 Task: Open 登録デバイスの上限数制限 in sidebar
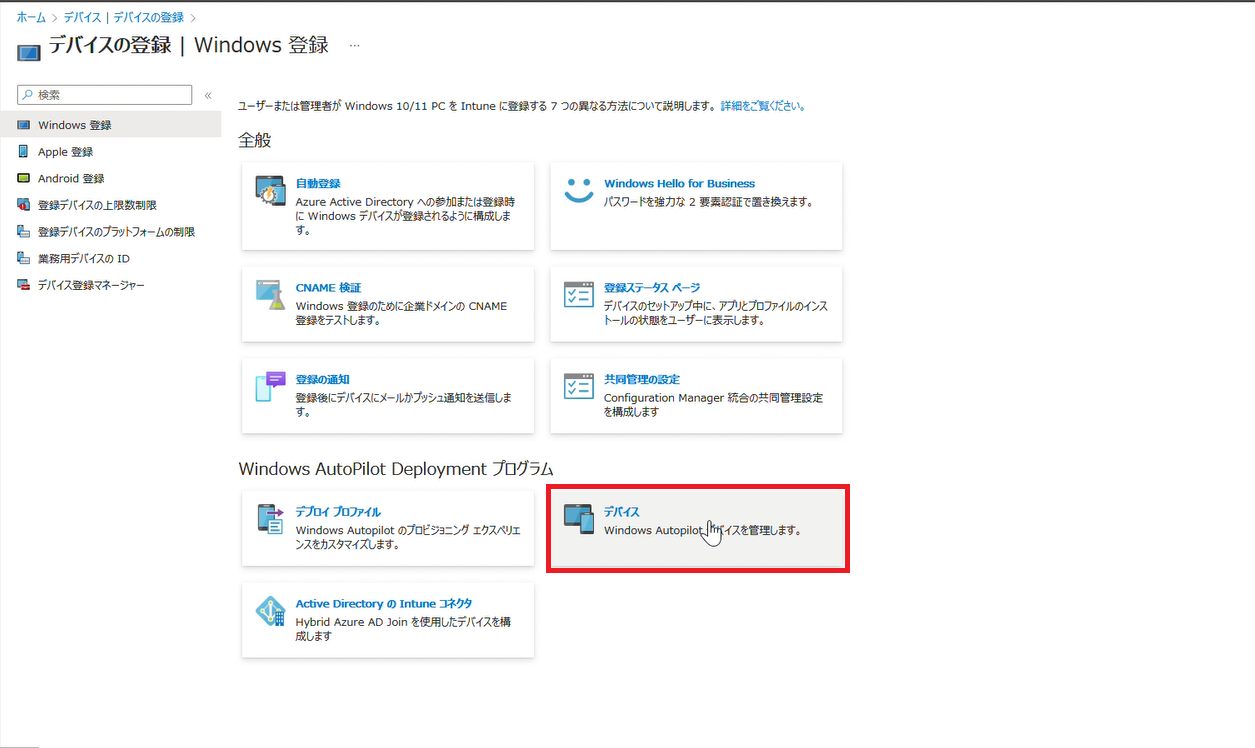[97, 205]
